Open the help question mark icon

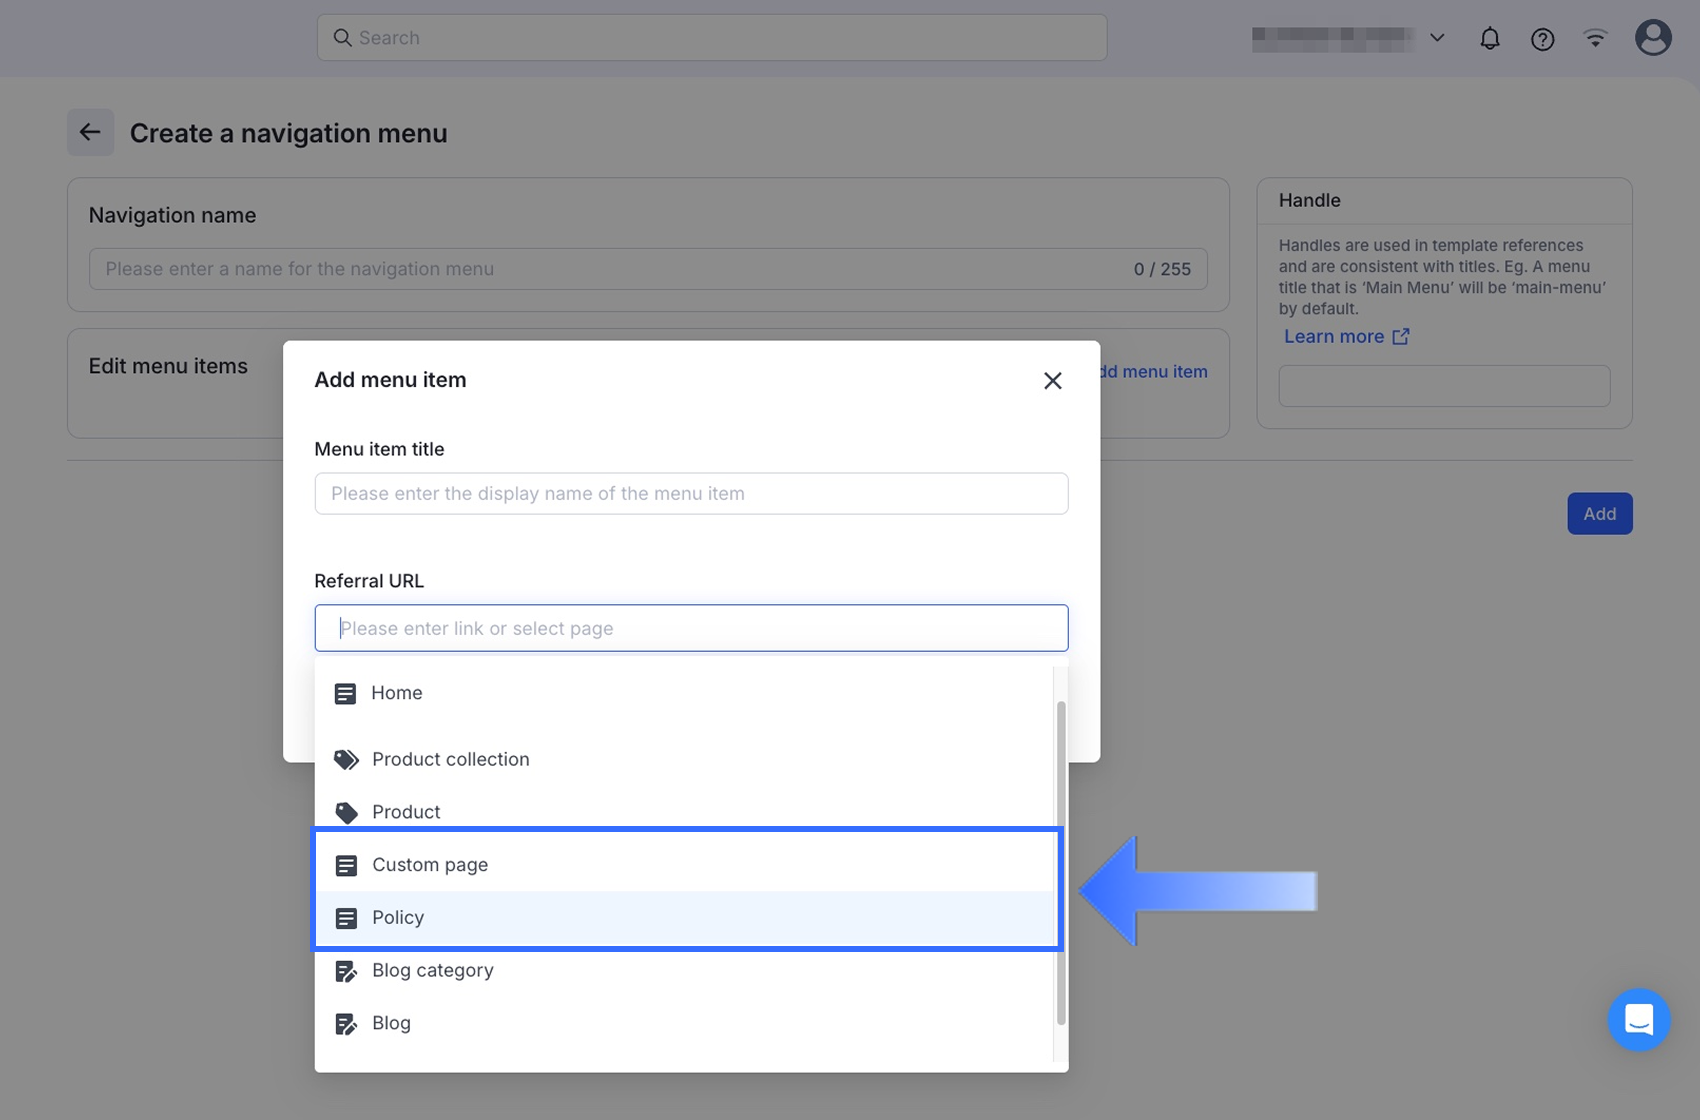coord(1542,38)
